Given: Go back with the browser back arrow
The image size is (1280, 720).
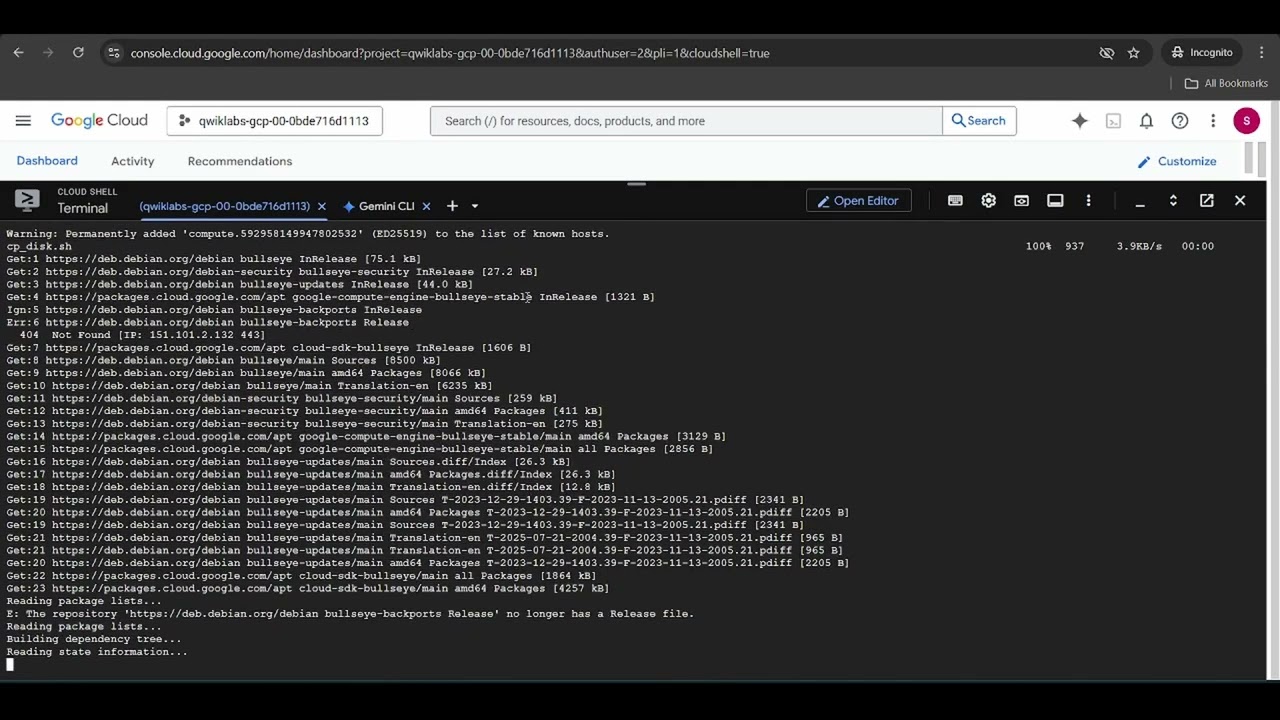Looking at the screenshot, I should tap(18, 53).
